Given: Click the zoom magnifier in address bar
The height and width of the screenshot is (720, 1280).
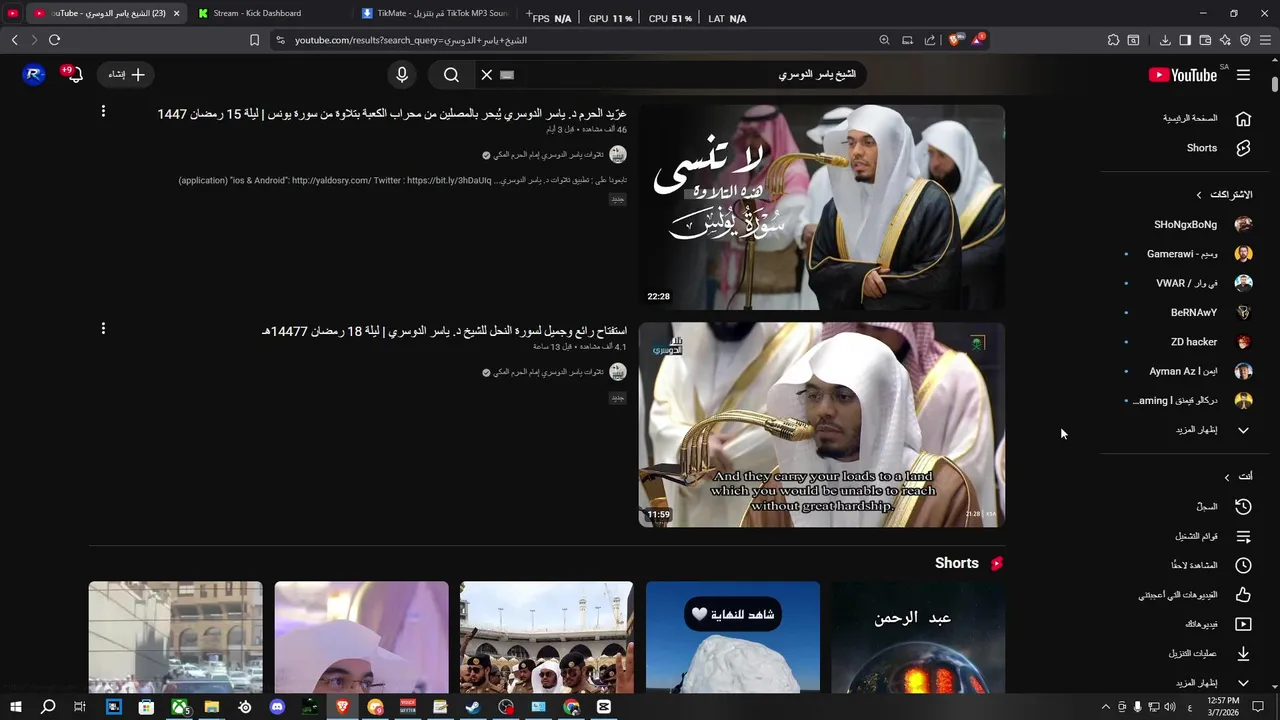Looking at the screenshot, I should click(x=884, y=40).
